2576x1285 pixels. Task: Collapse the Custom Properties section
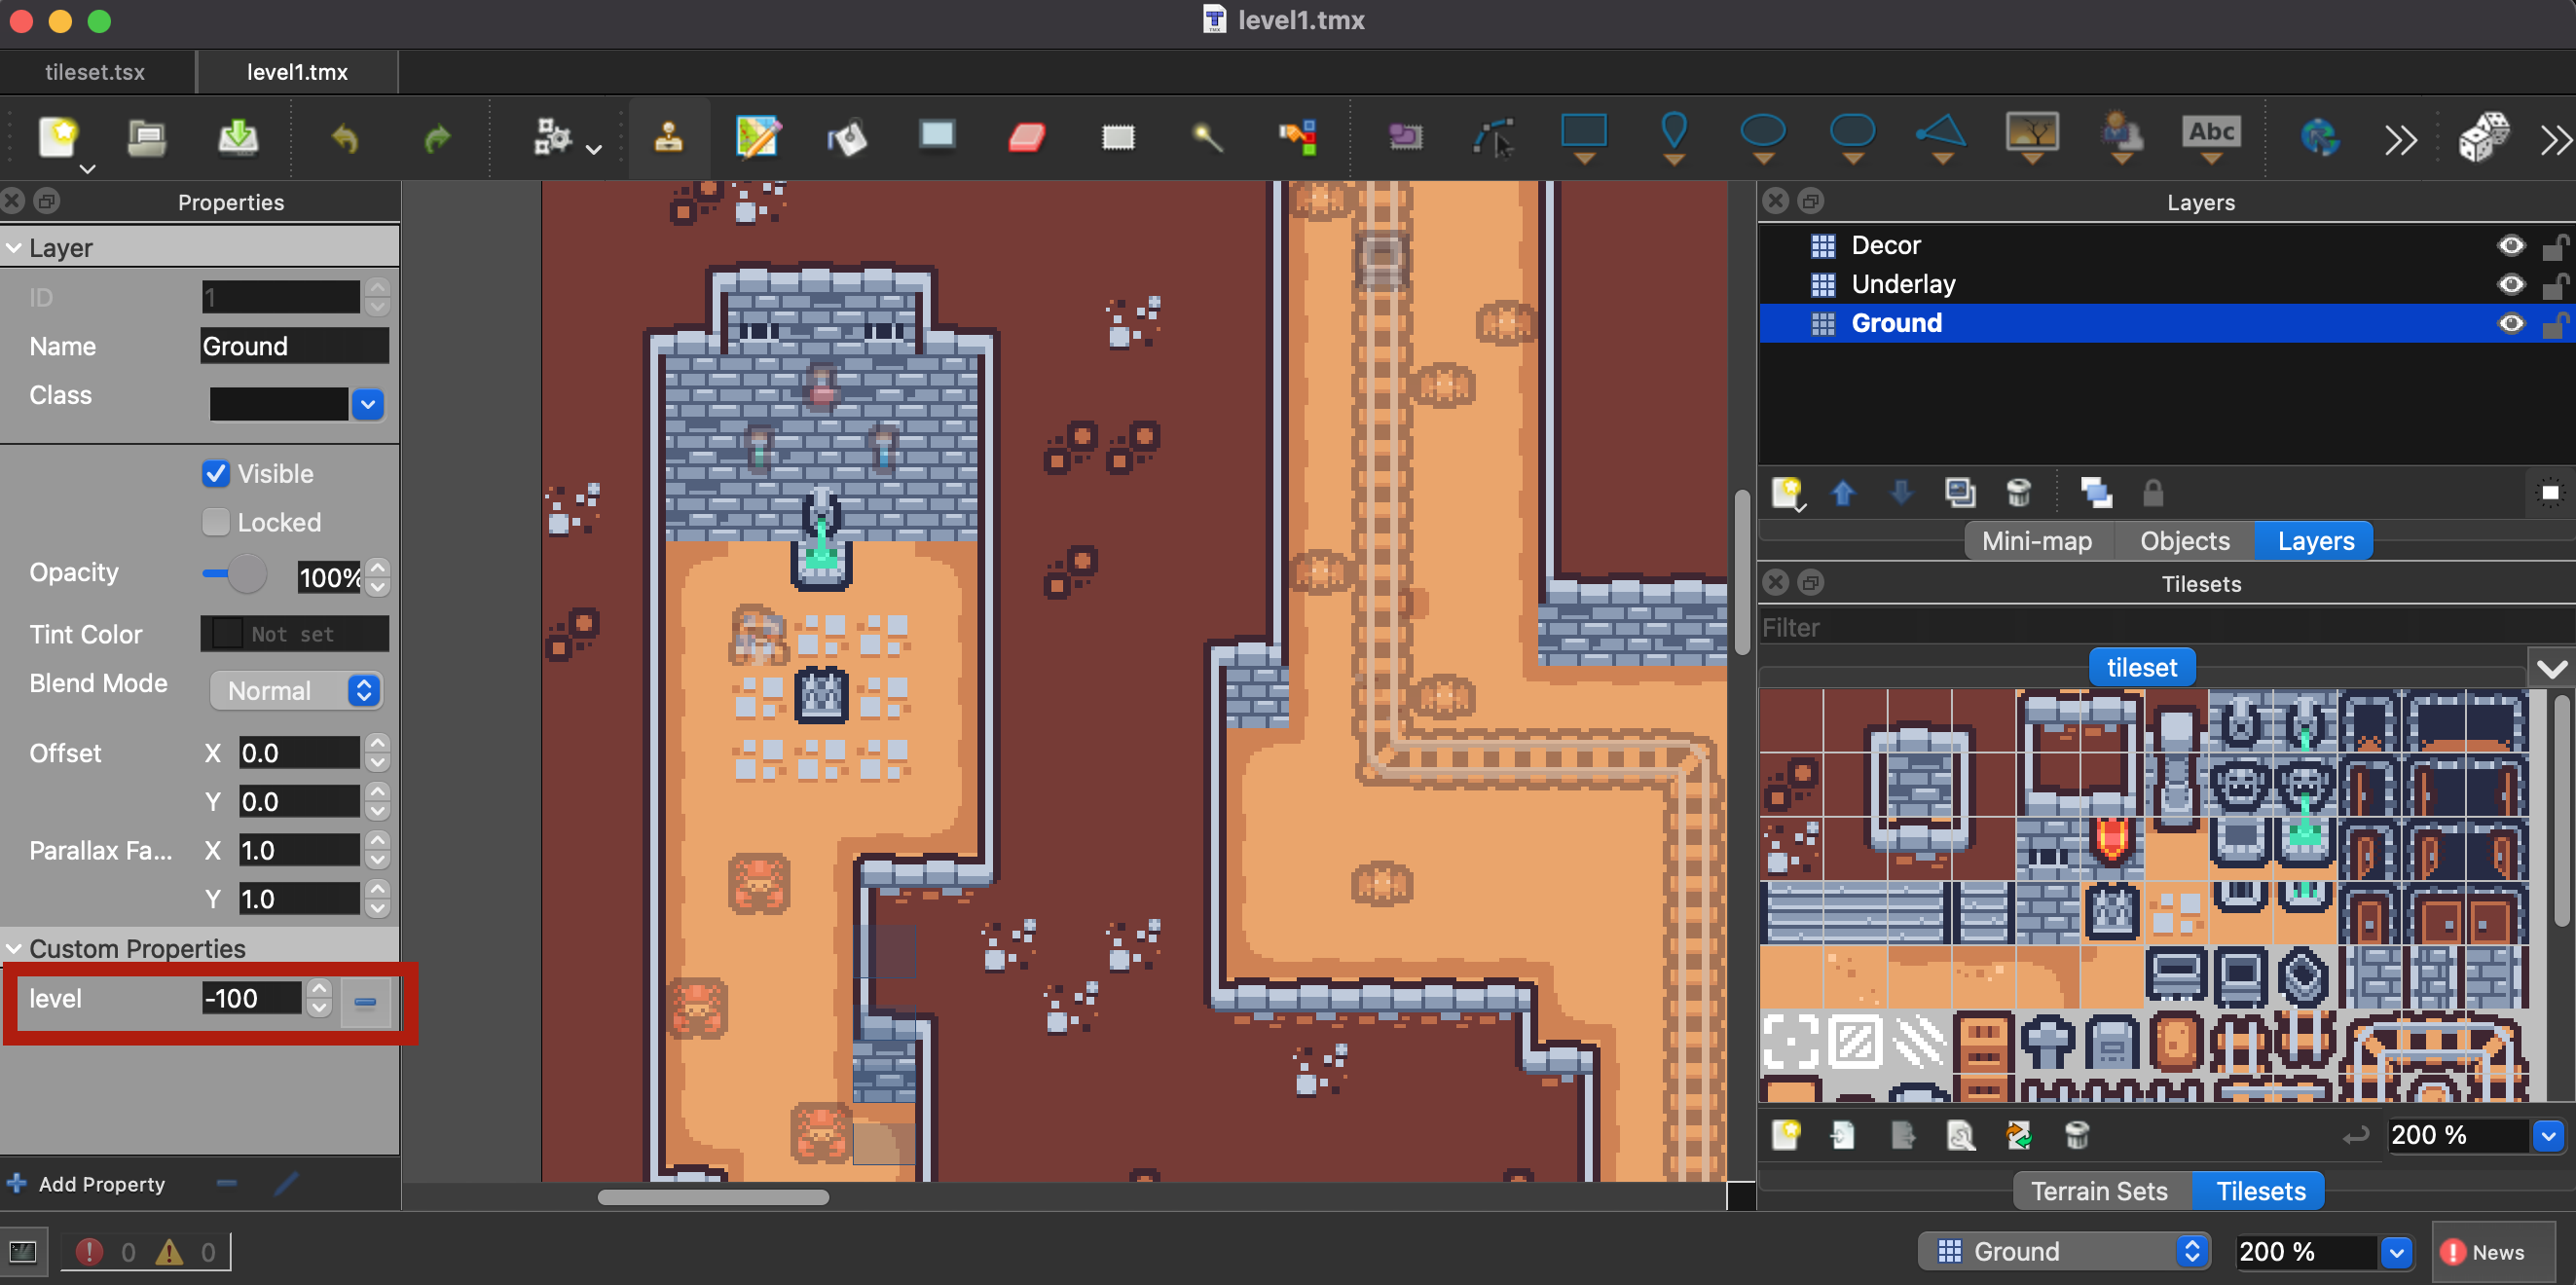click(x=14, y=948)
